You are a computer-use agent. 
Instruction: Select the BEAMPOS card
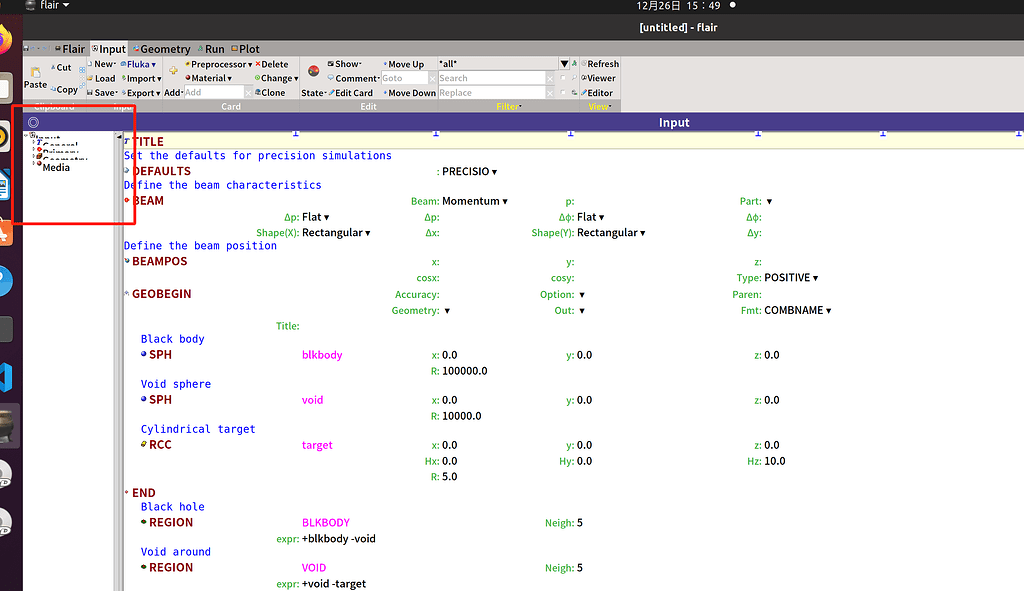(159, 261)
